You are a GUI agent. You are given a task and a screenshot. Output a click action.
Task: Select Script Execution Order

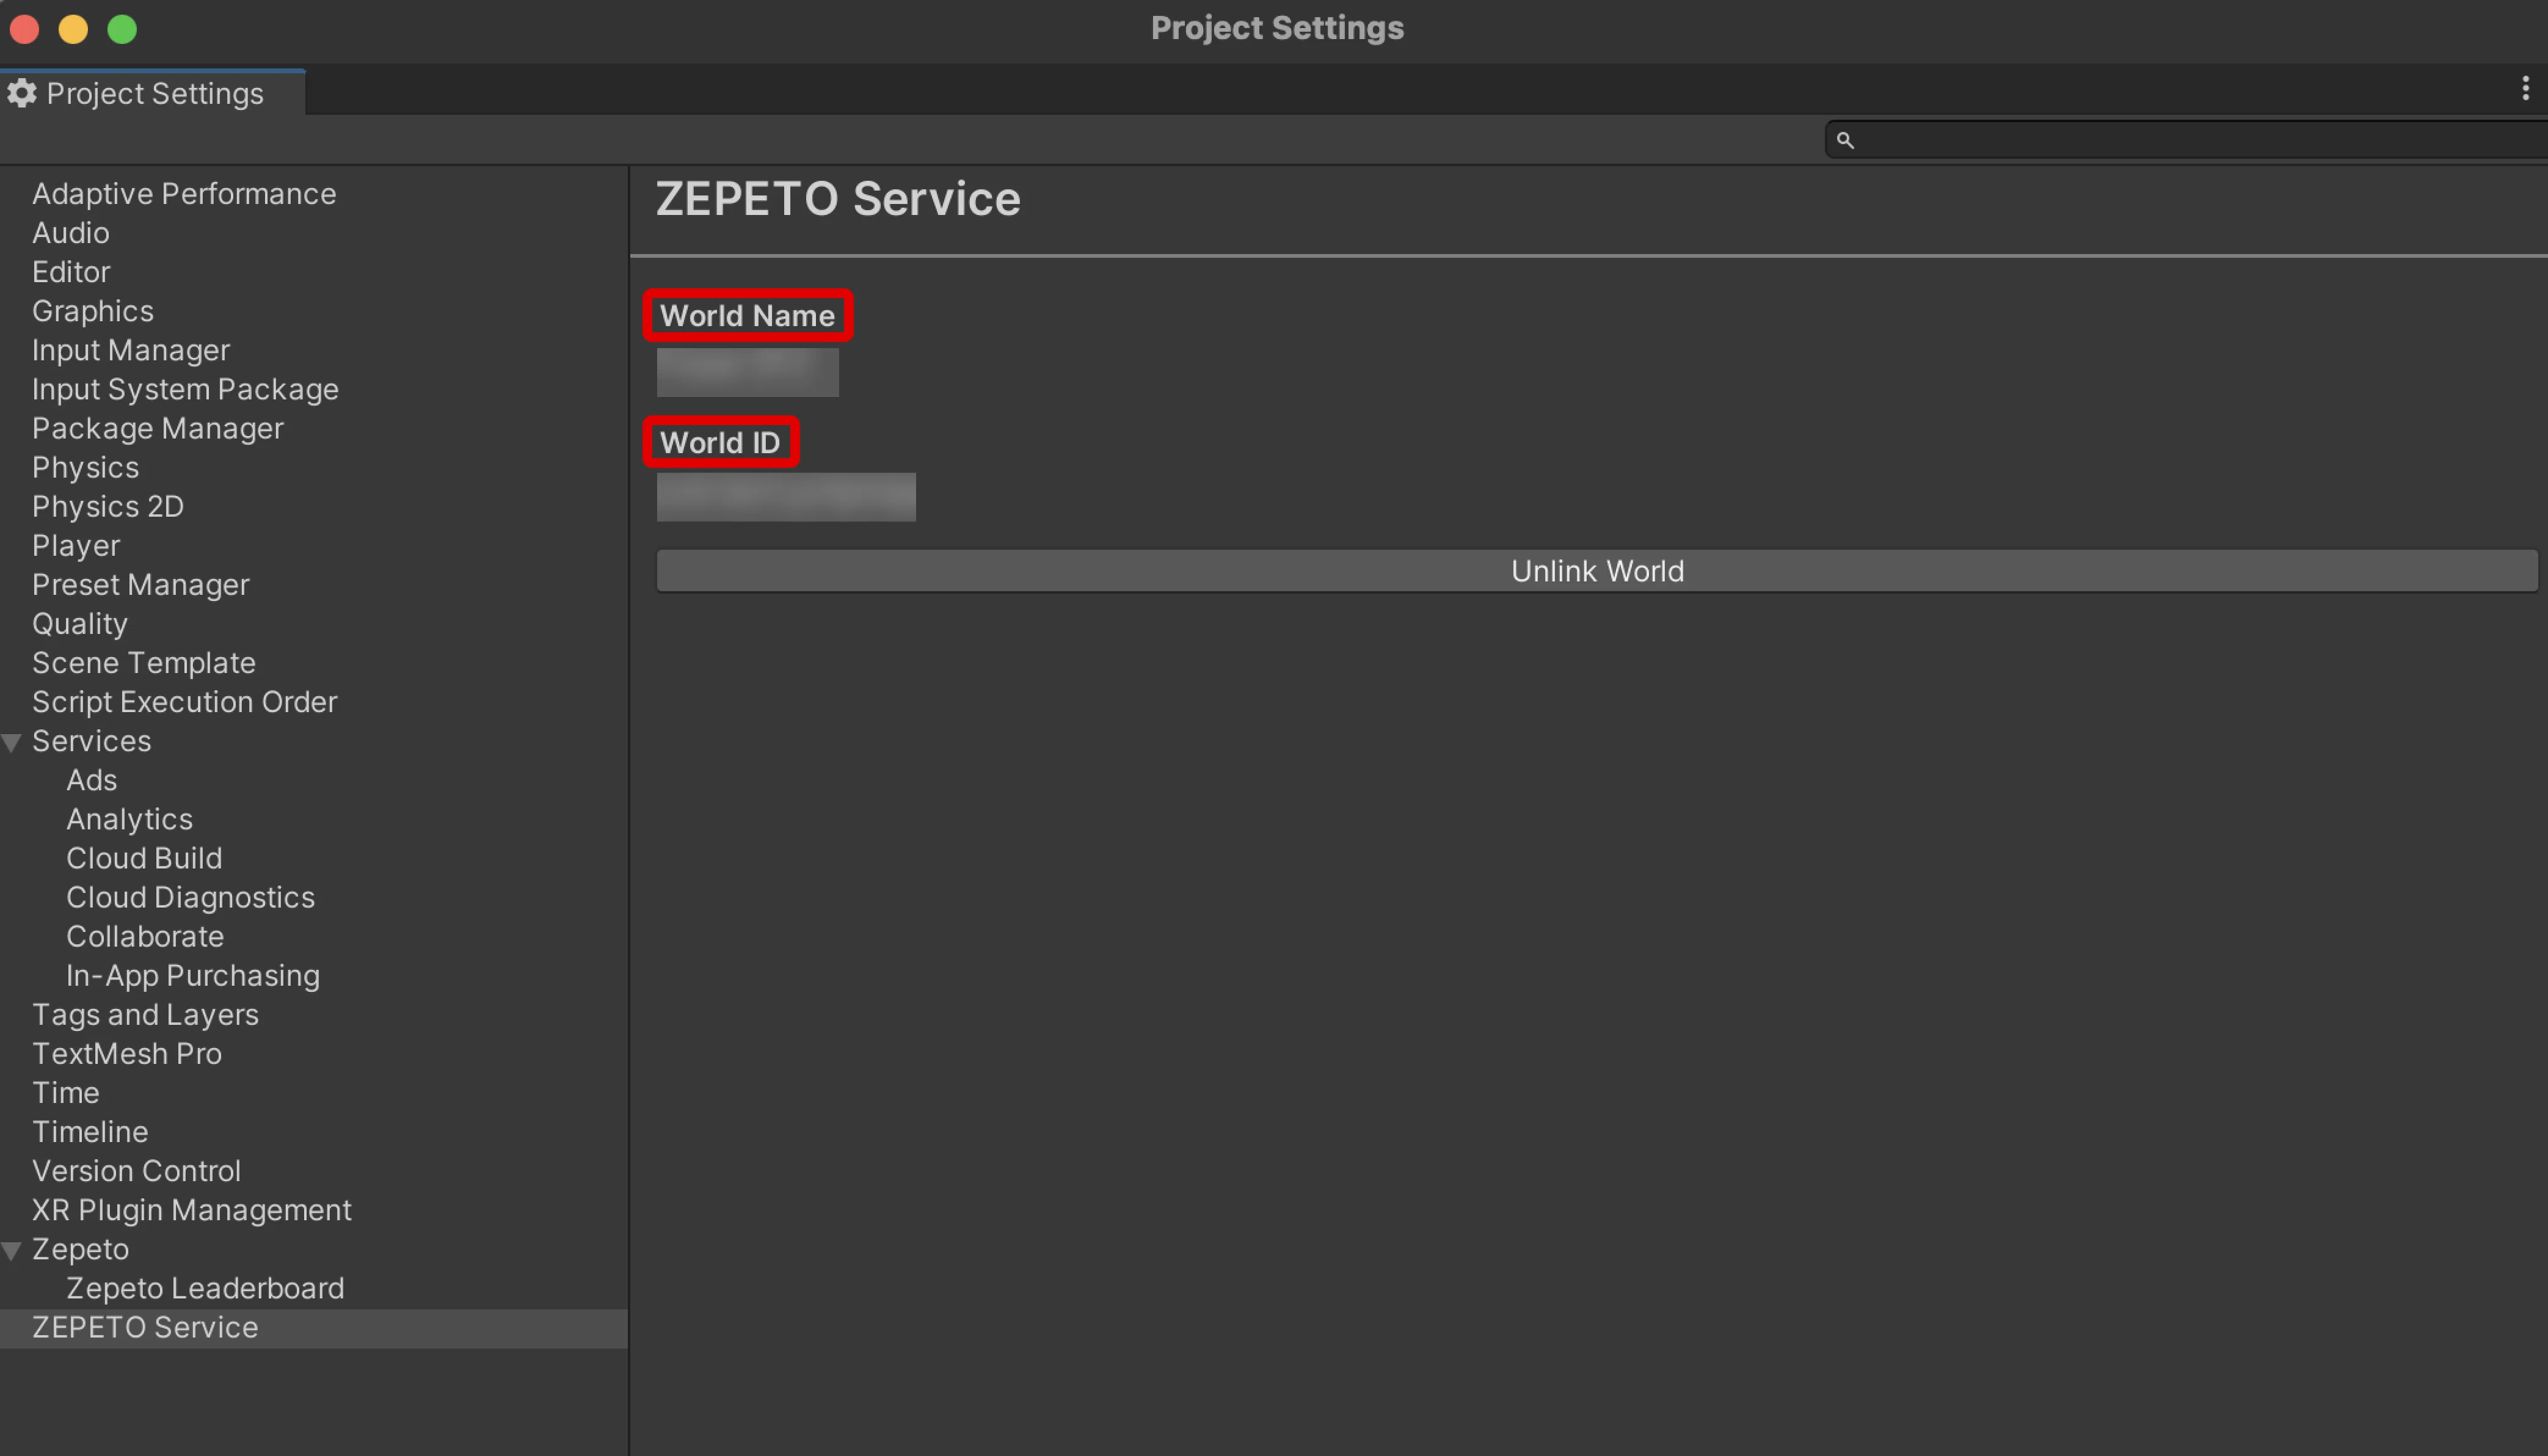coord(185,701)
